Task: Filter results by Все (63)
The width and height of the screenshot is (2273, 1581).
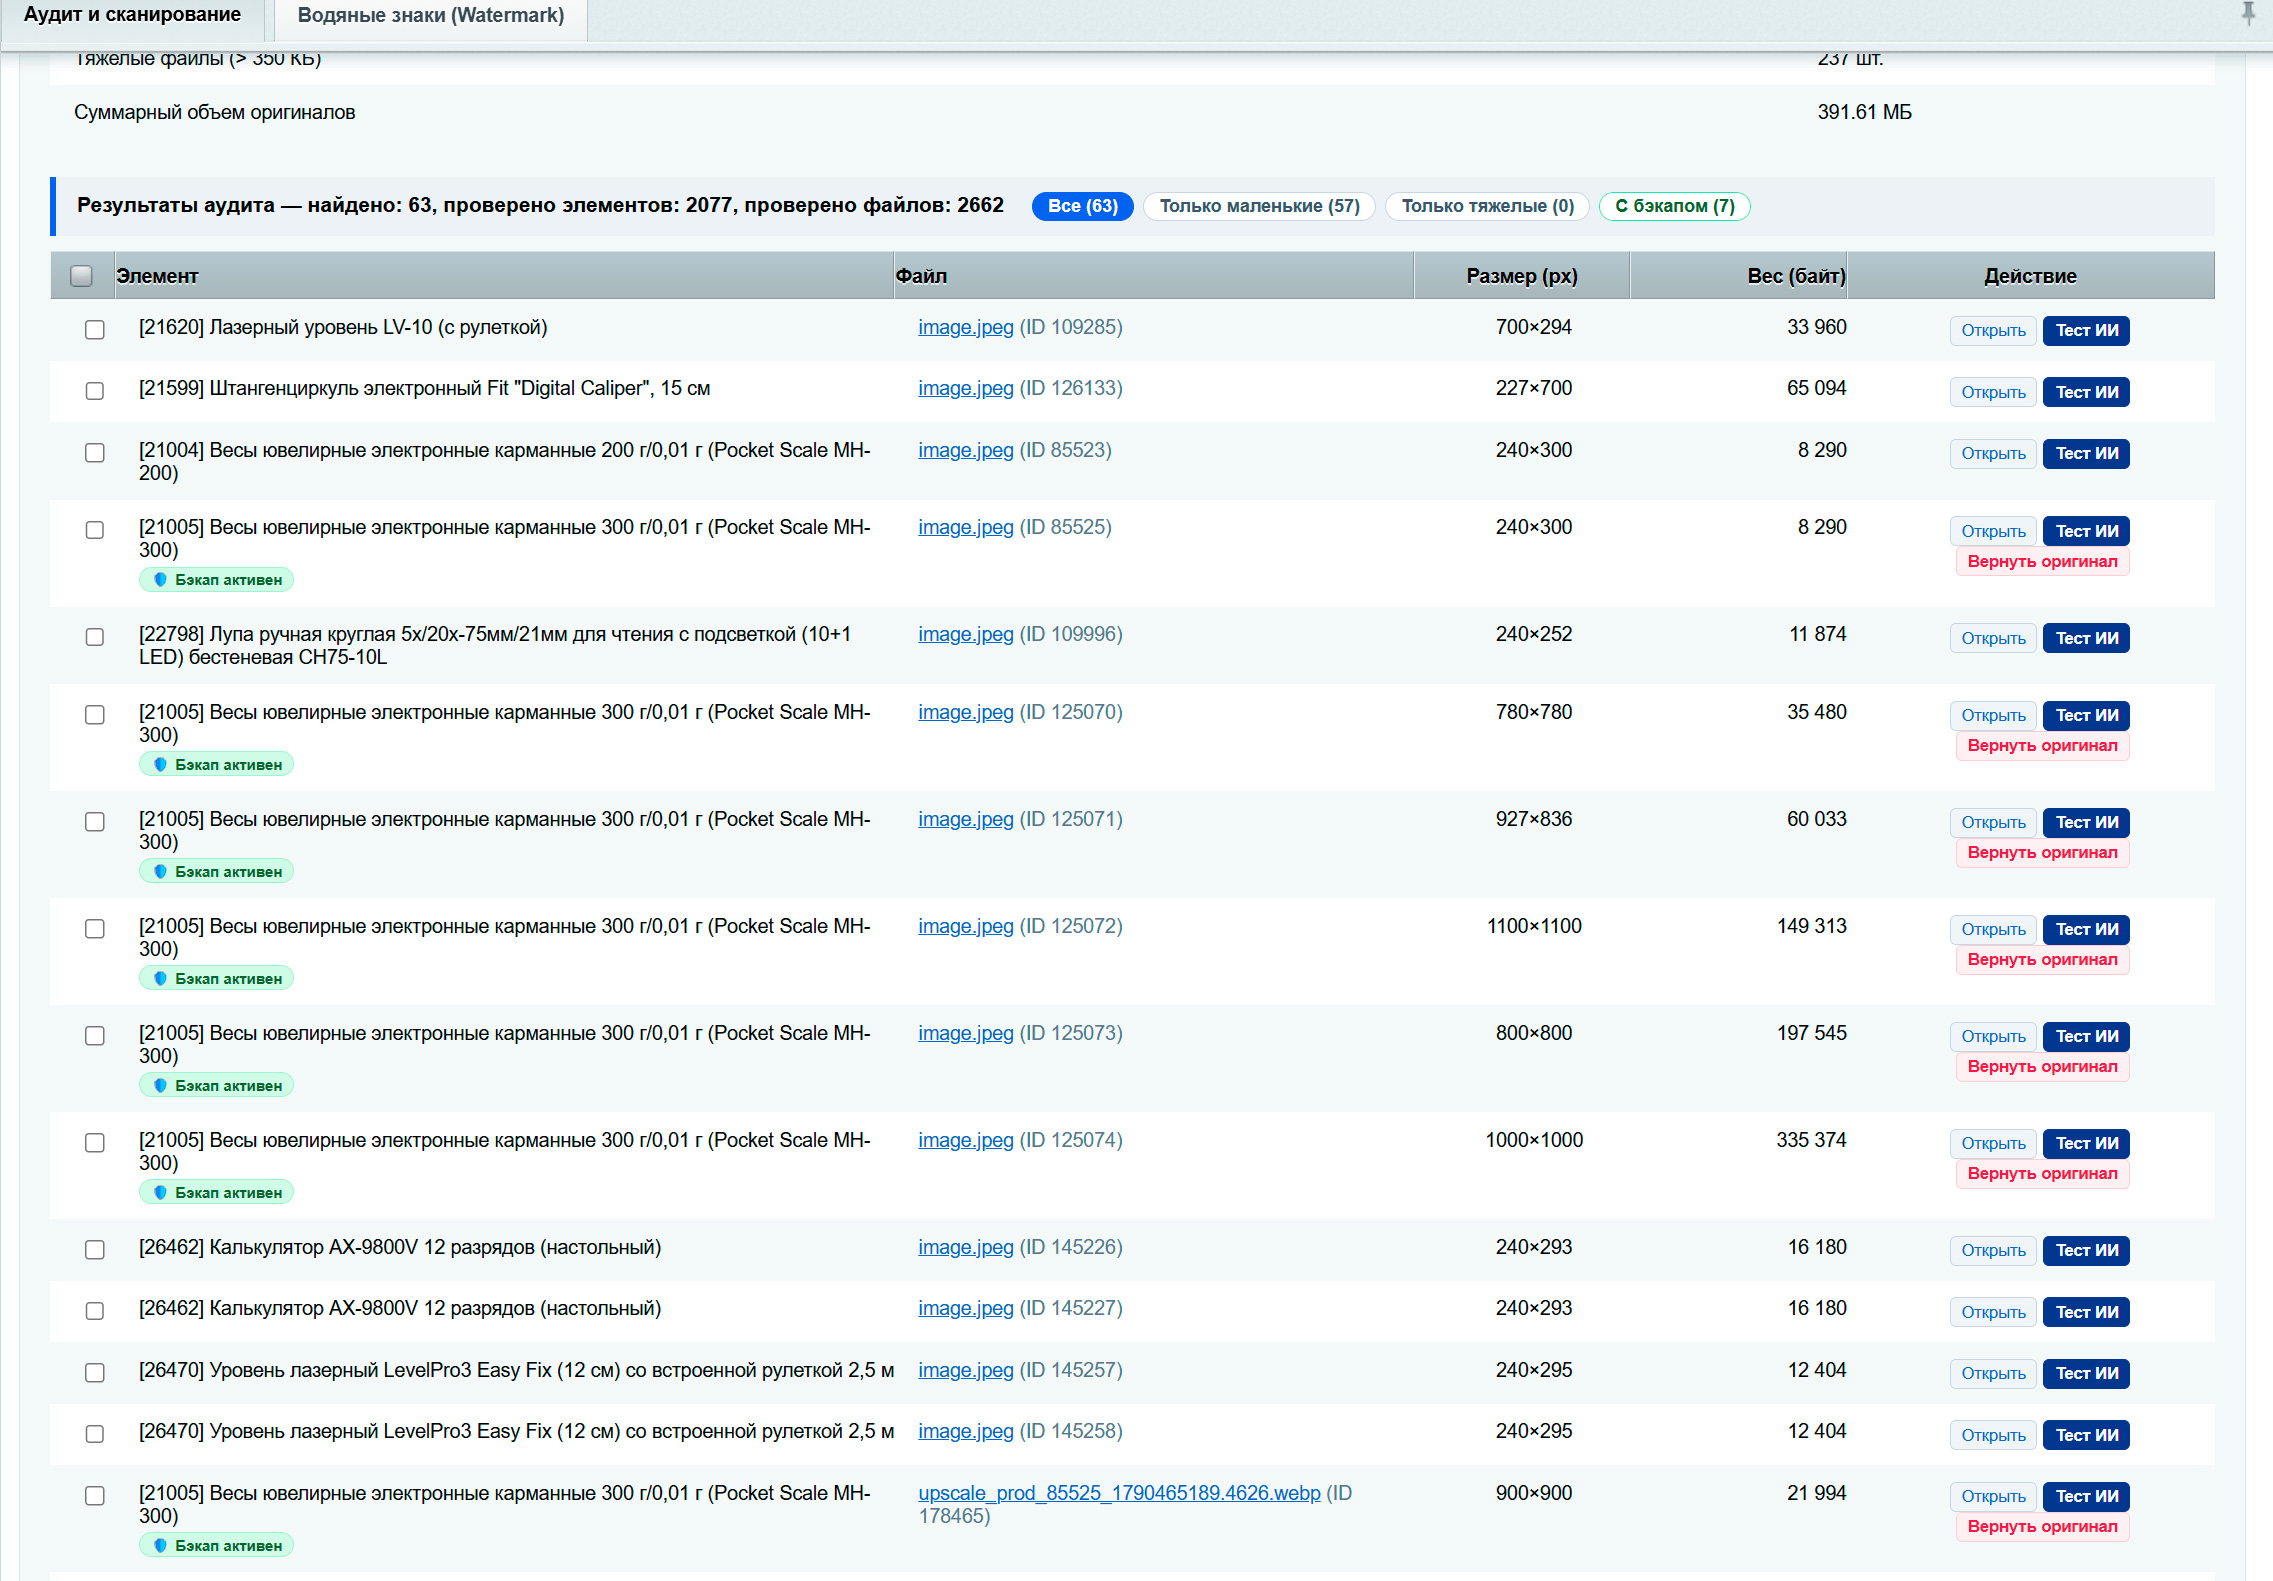Action: [x=1082, y=206]
